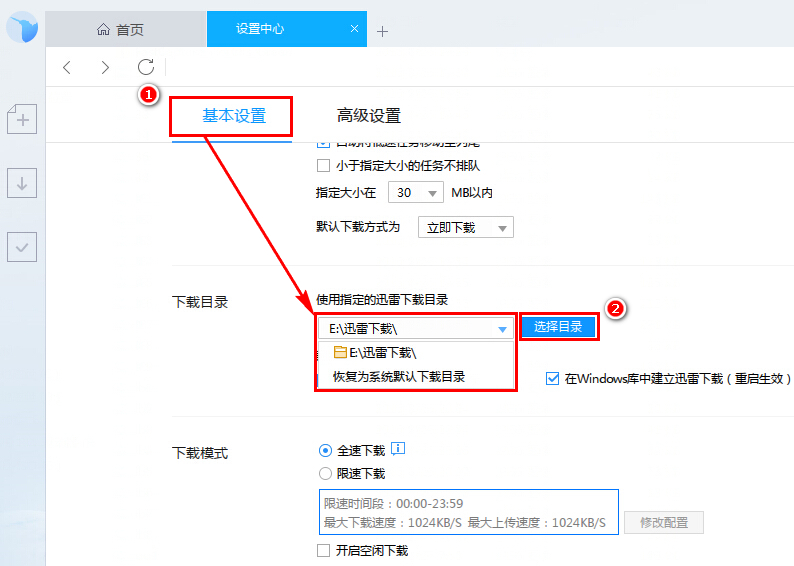
Task: Click the 下载模式 section label
Action: click(200, 453)
